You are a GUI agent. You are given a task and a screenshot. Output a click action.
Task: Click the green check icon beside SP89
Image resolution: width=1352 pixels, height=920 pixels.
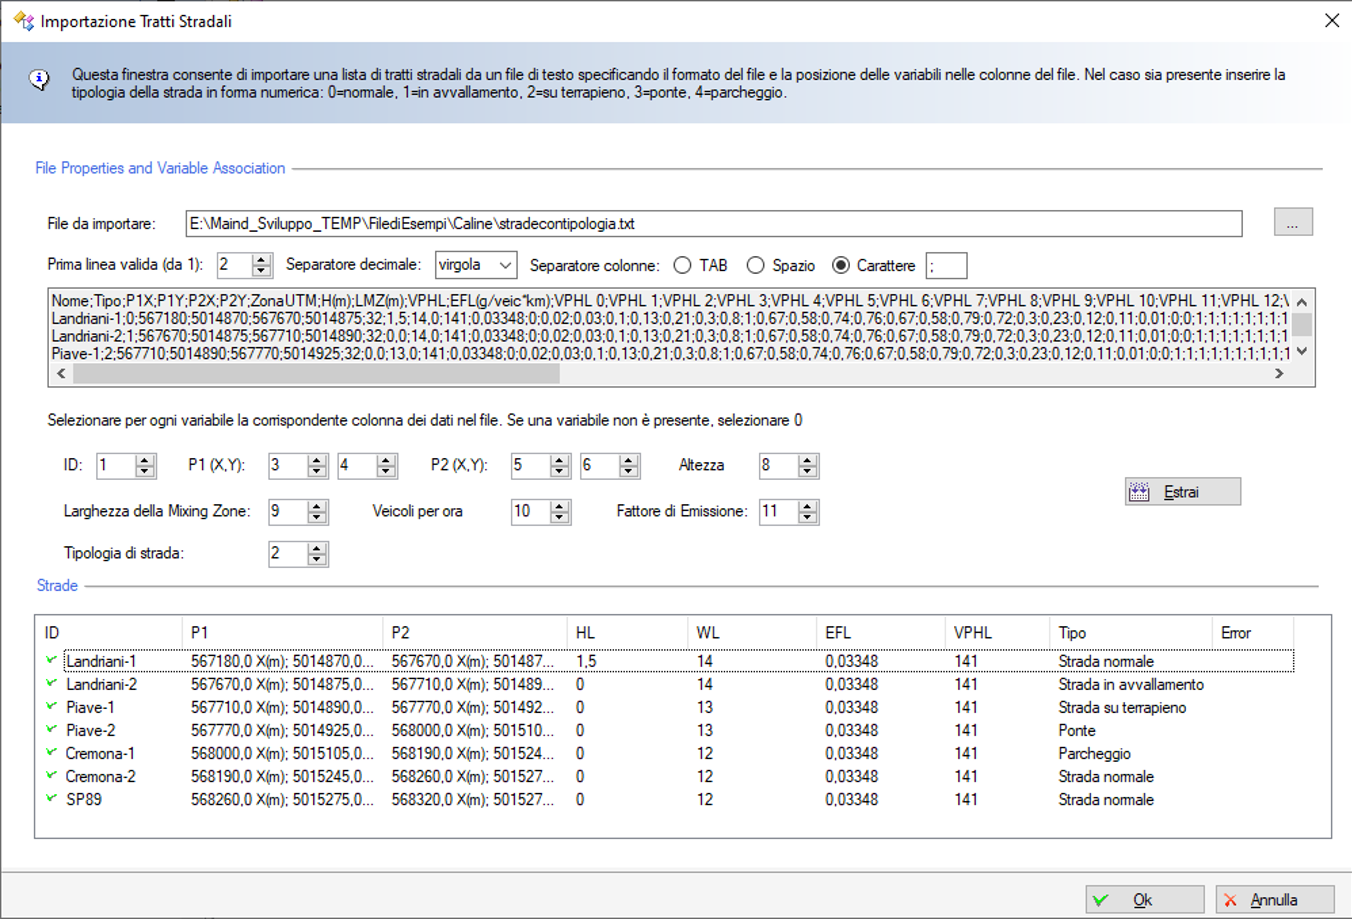(x=52, y=799)
